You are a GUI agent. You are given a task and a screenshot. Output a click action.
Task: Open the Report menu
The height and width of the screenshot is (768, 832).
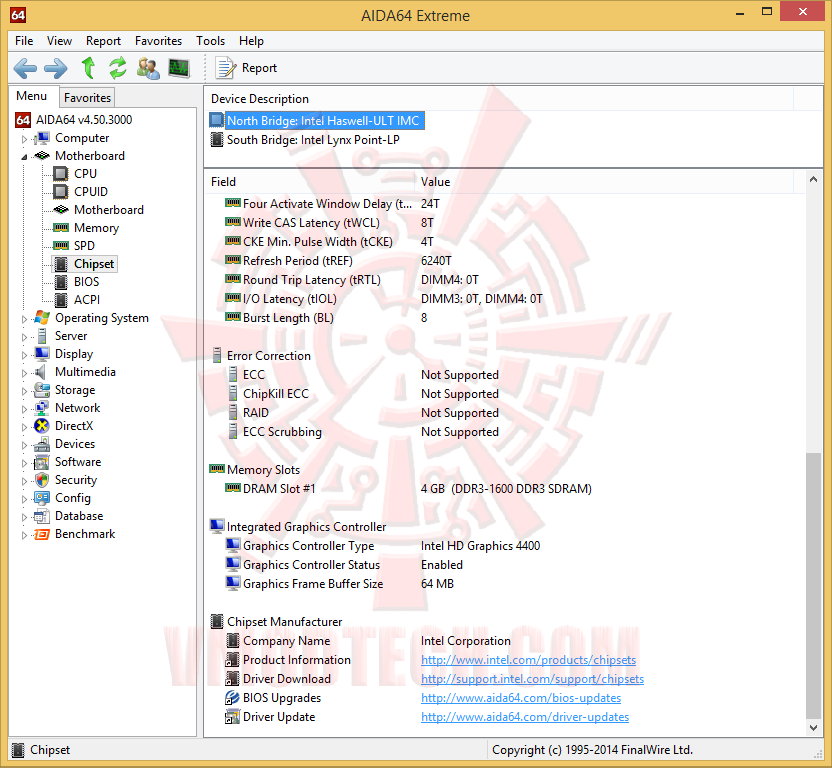pyautogui.click(x=103, y=41)
